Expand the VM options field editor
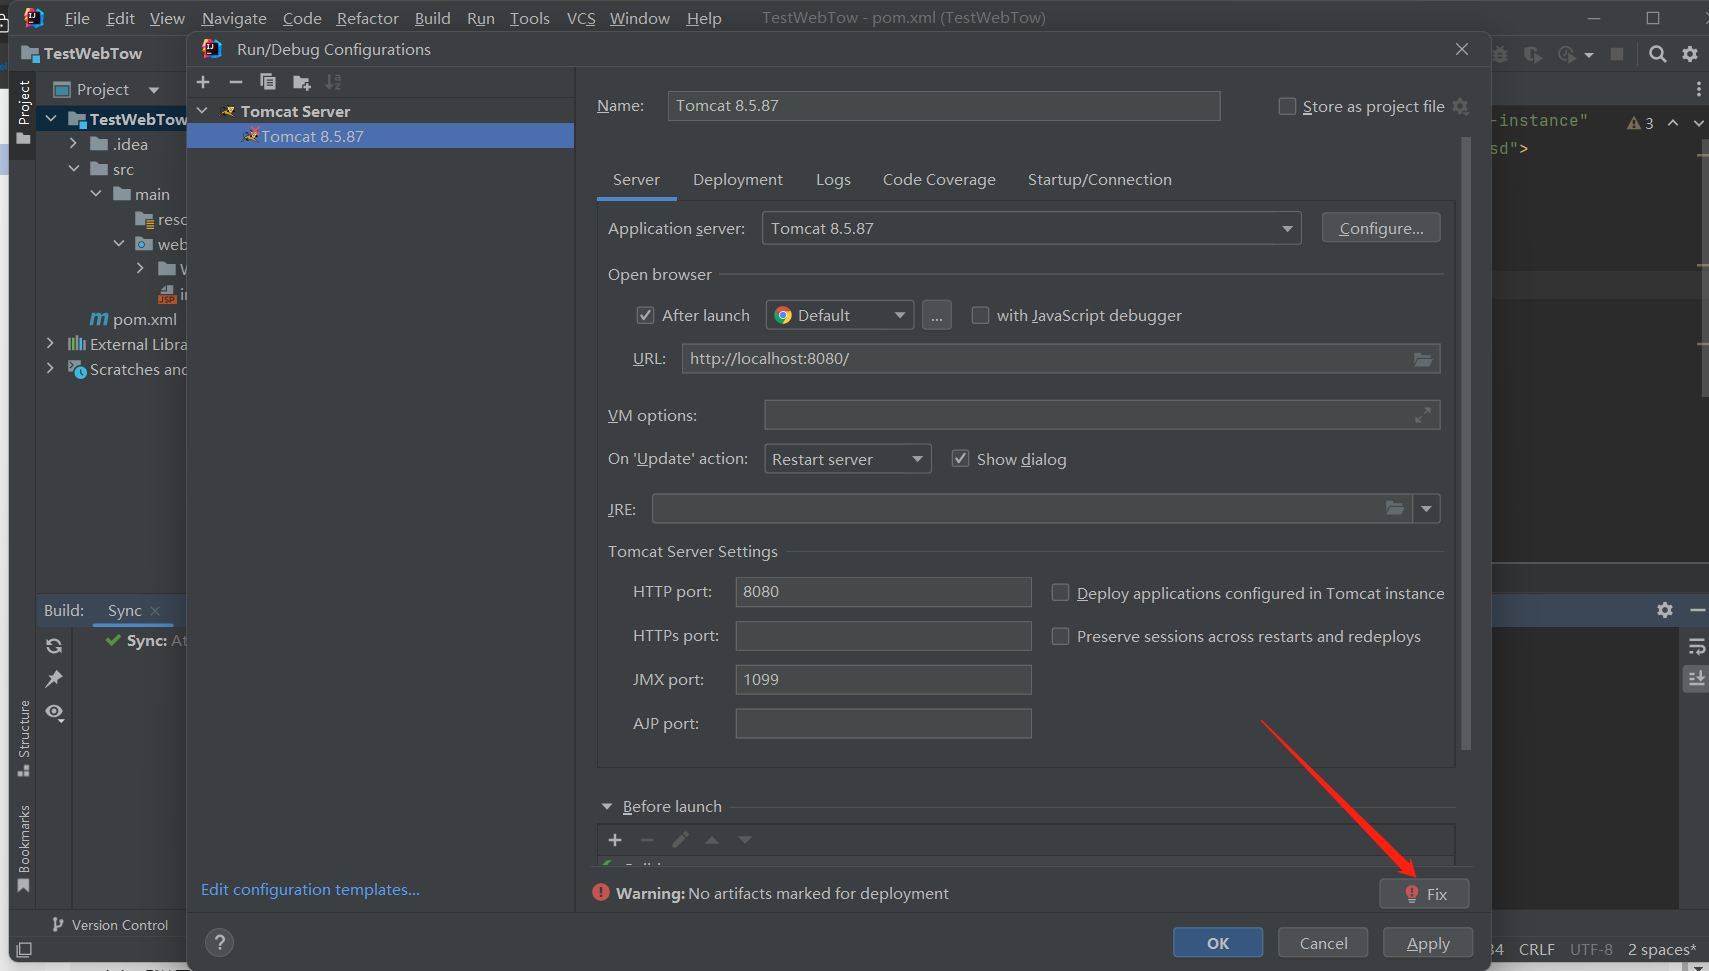Image resolution: width=1709 pixels, height=971 pixels. [x=1423, y=415]
